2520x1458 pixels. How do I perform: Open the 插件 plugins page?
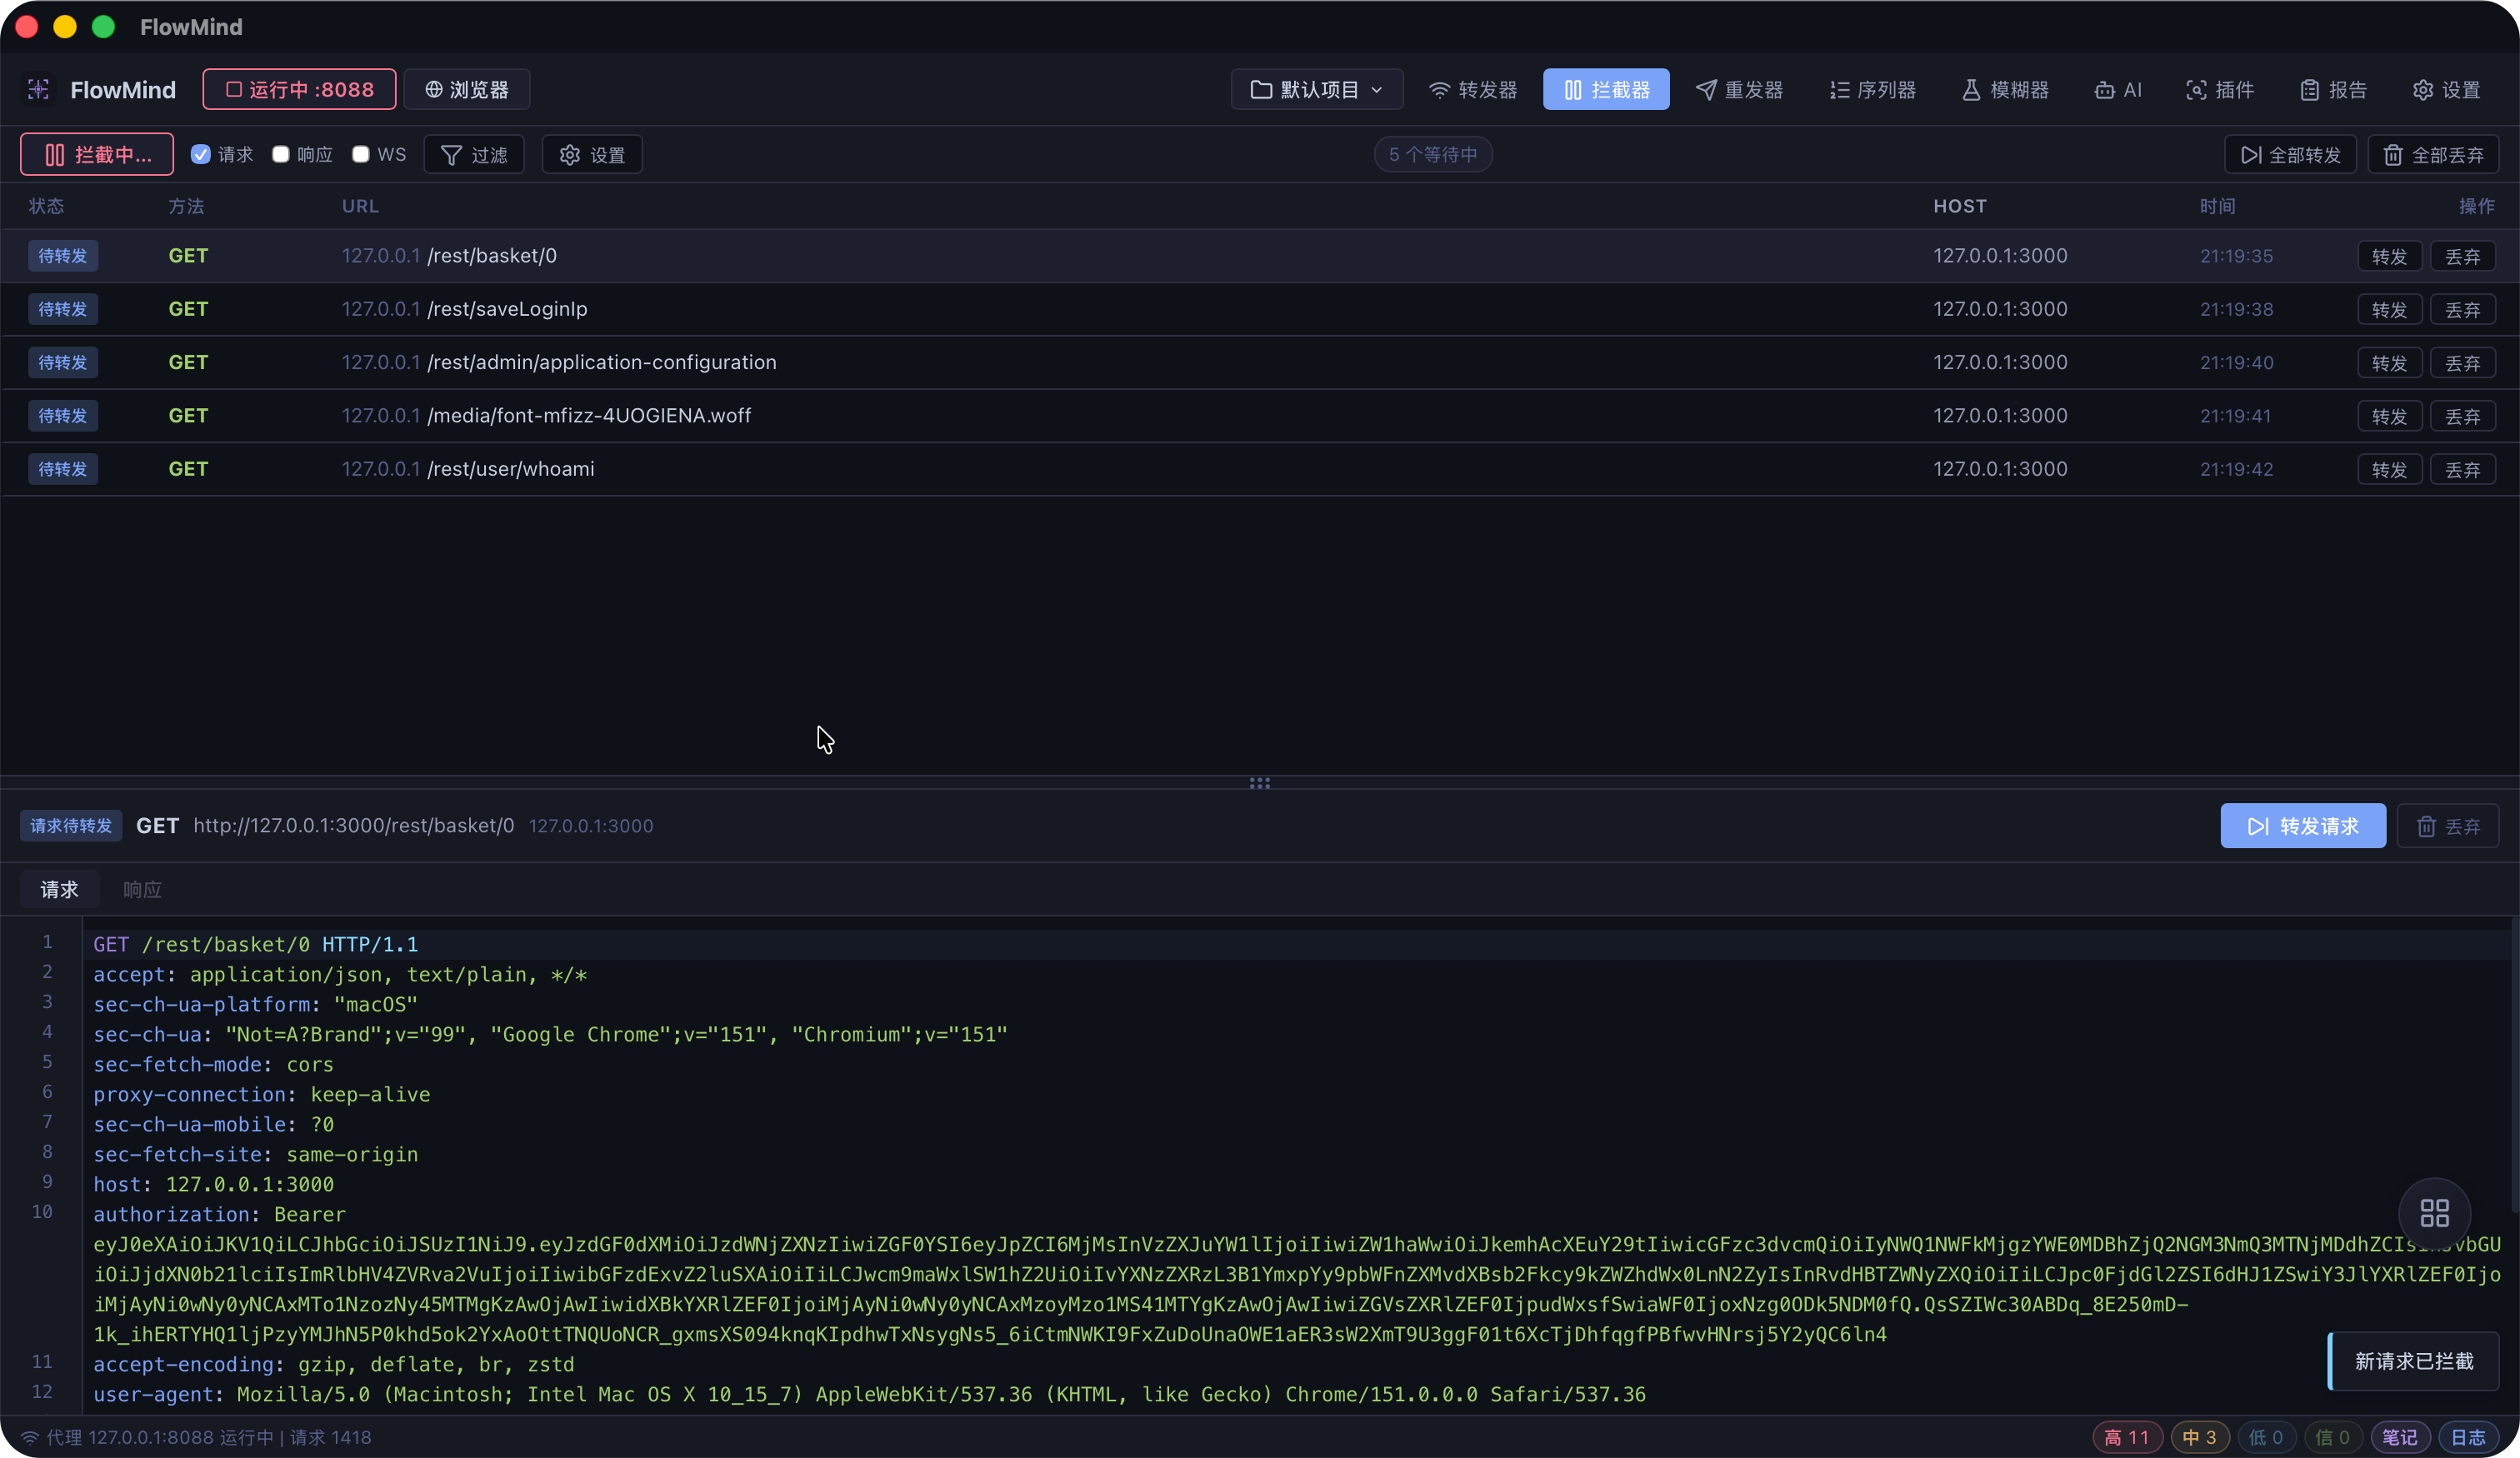click(2220, 90)
